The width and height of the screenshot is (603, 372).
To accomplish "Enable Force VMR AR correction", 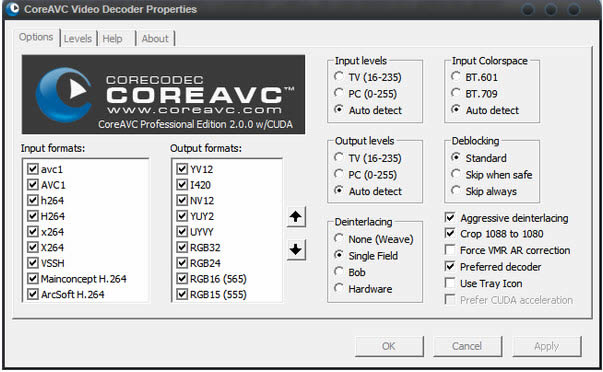I will click(450, 250).
